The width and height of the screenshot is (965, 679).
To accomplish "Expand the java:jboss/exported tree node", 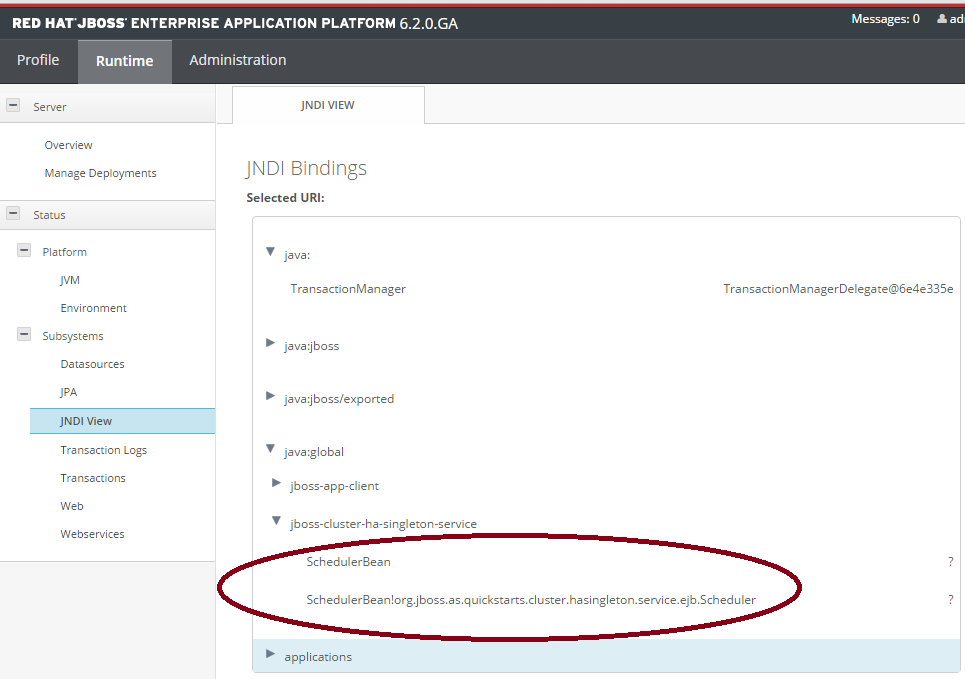I will click(270, 398).
